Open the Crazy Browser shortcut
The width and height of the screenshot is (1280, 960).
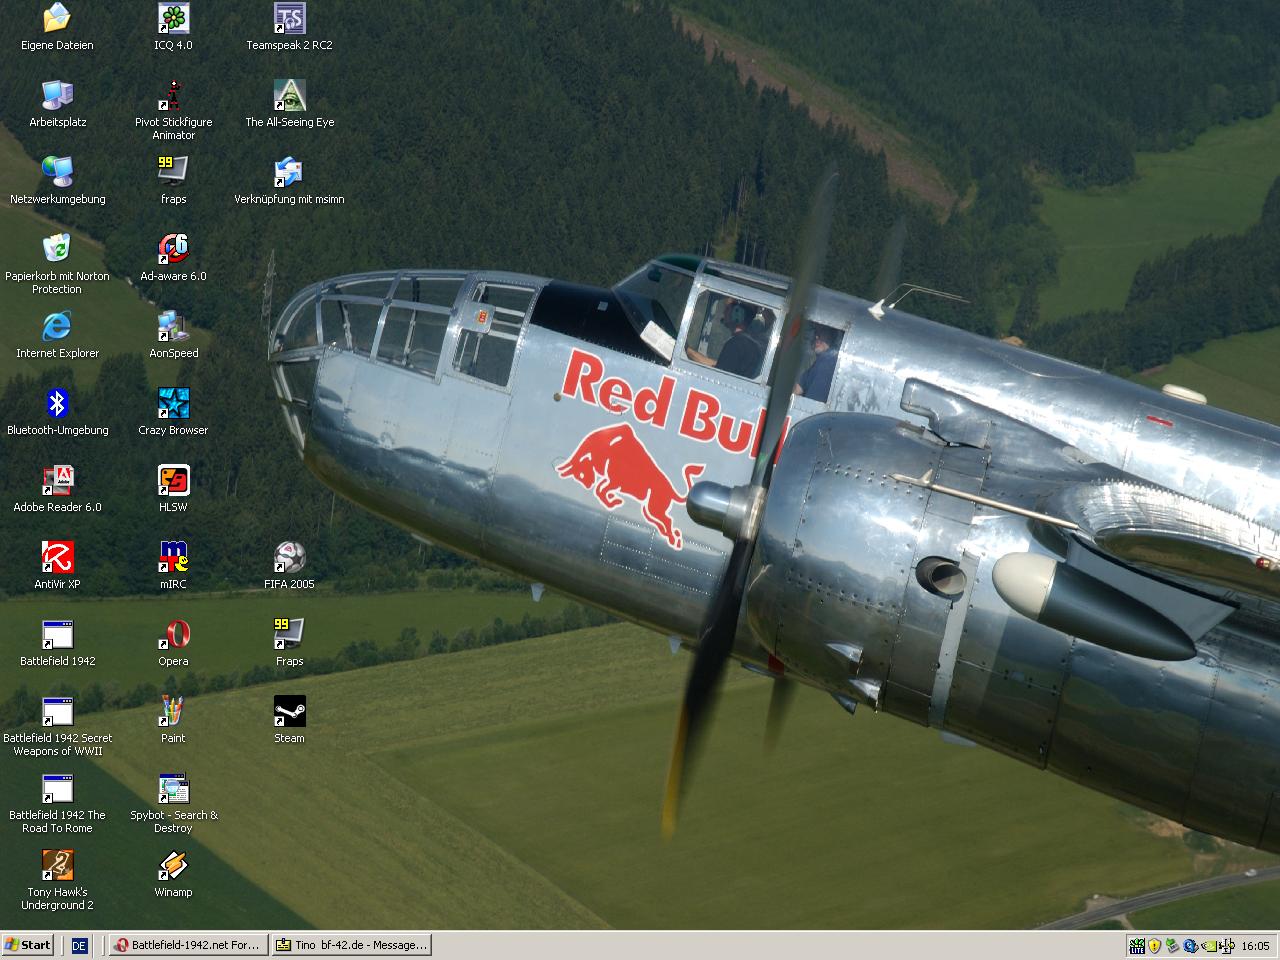(x=173, y=412)
